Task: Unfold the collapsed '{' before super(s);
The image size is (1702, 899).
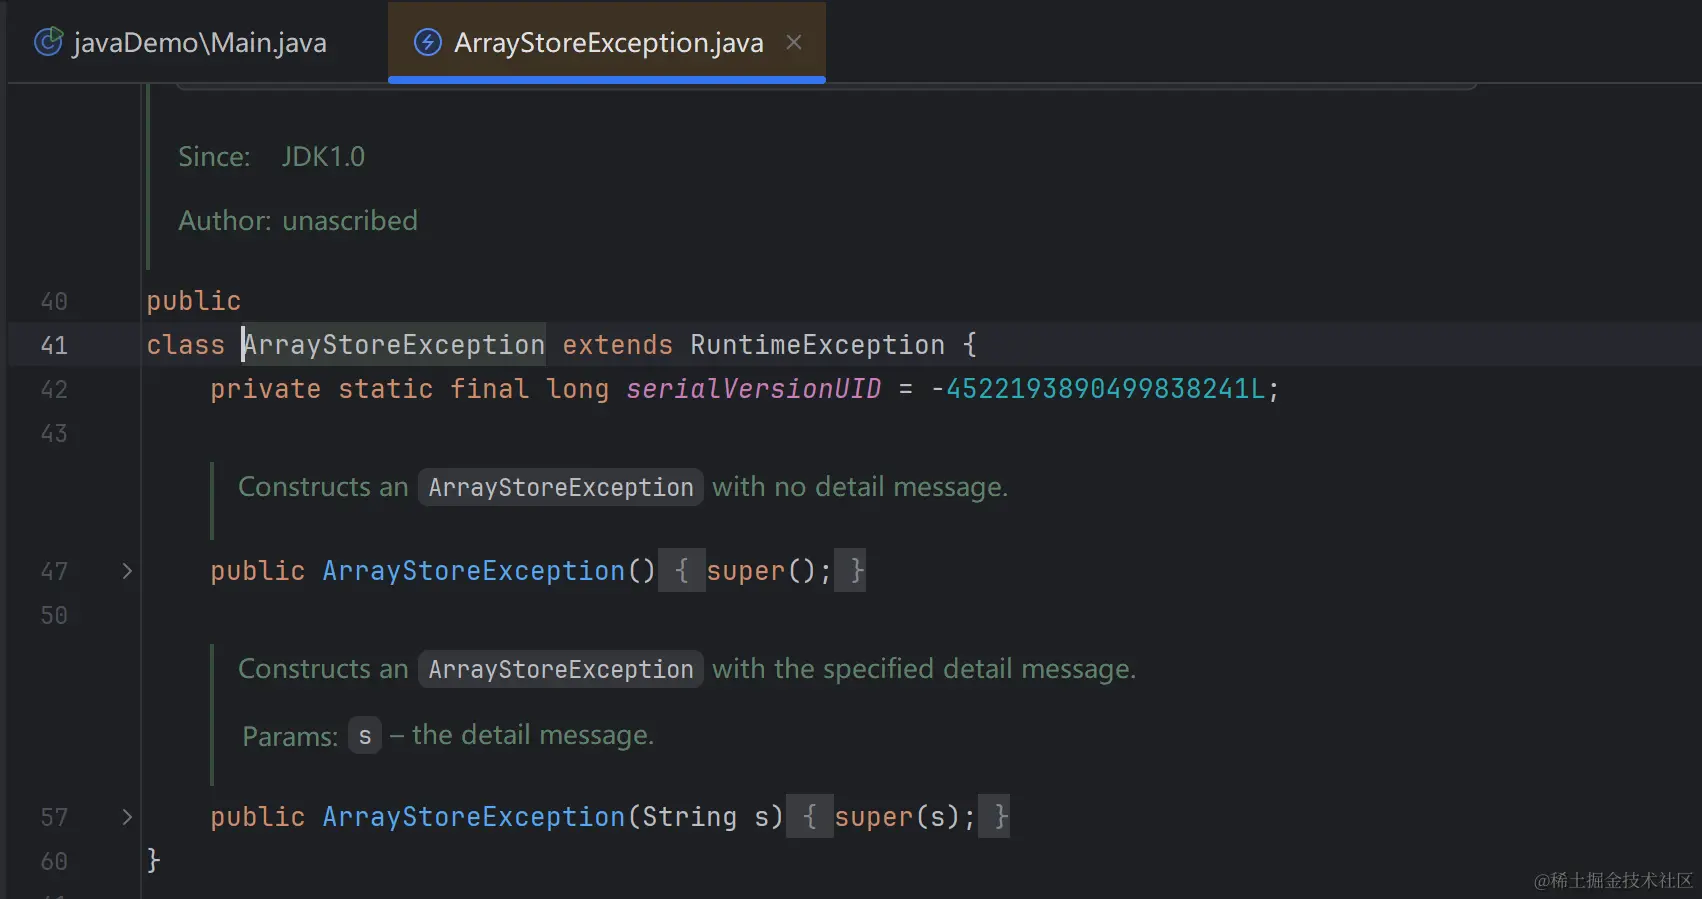Action: pyautogui.click(x=810, y=816)
